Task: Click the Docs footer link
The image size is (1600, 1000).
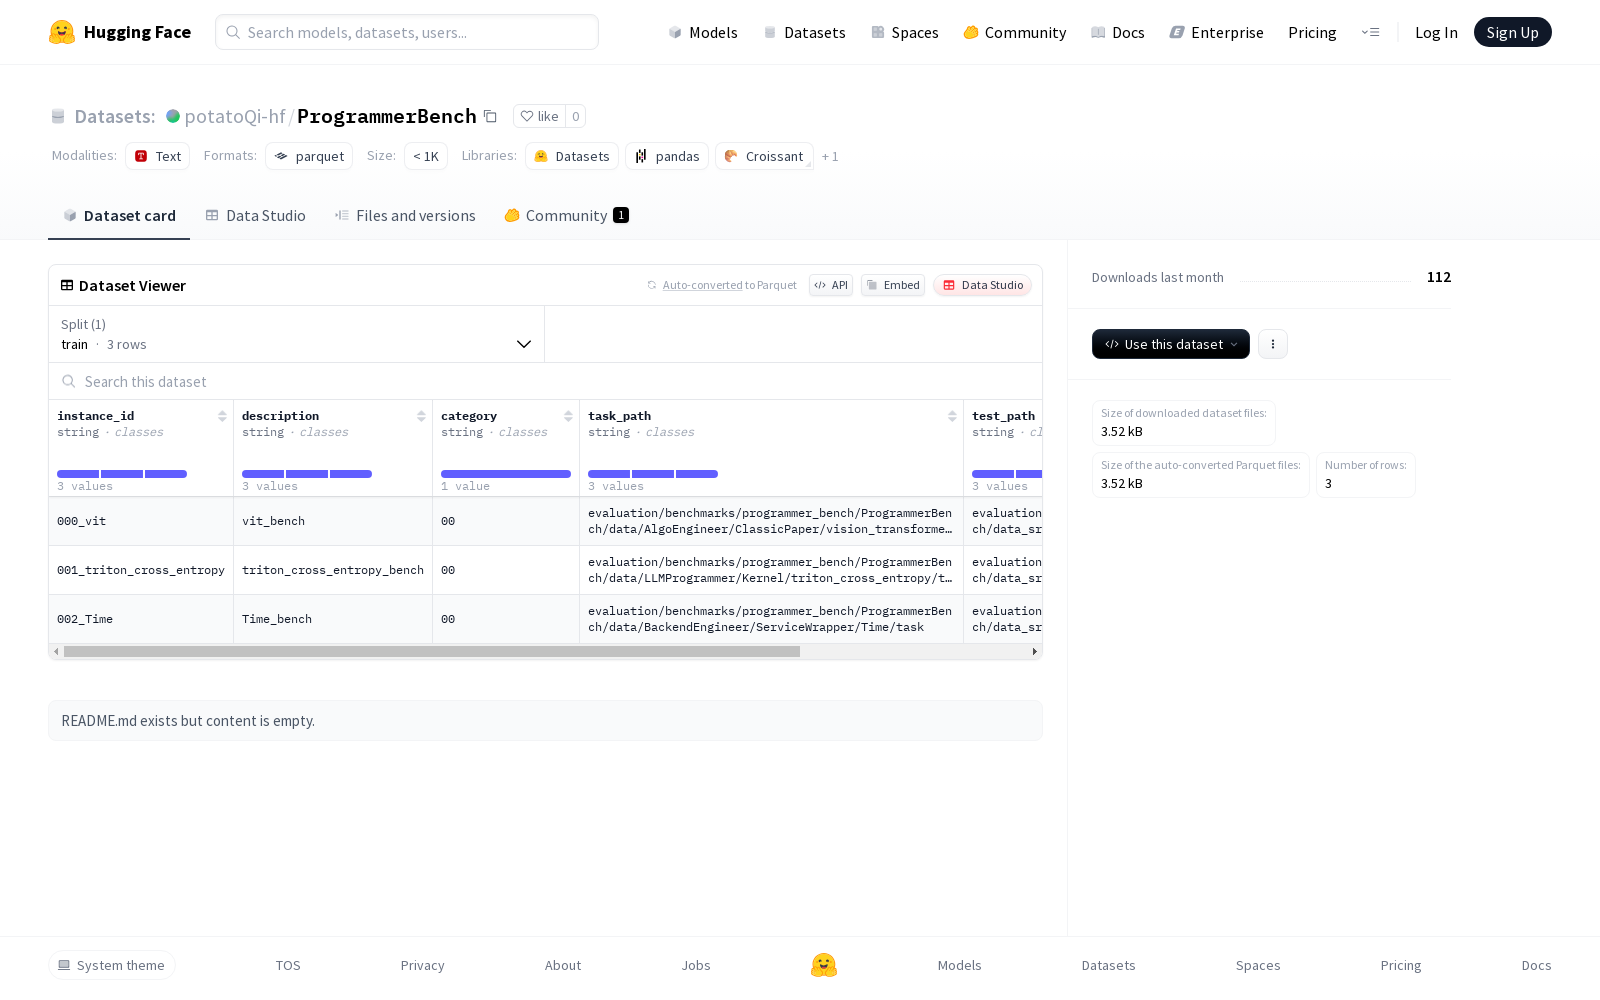Action: pyautogui.click(x=1536, y=965)
